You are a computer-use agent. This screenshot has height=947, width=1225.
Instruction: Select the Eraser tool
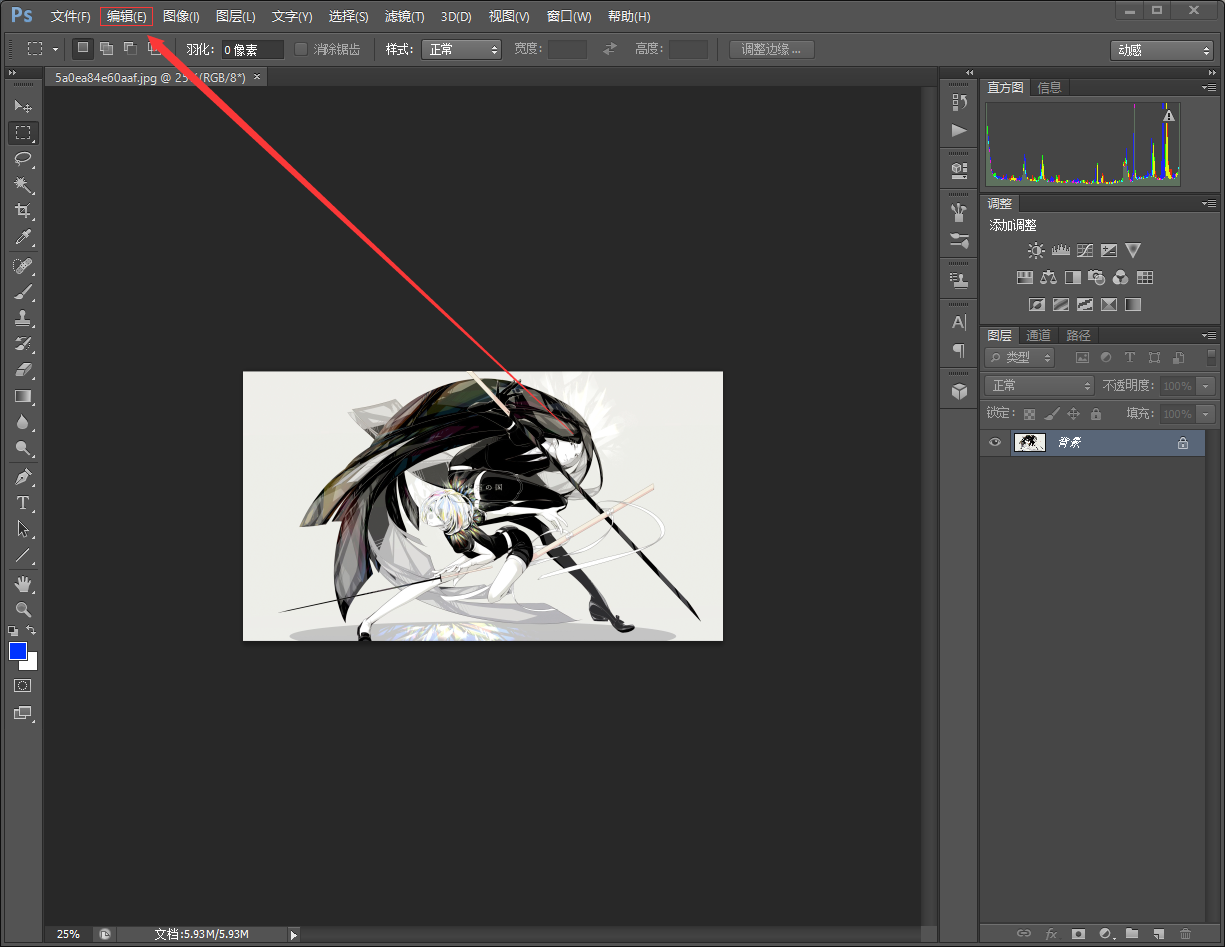(23, 370)
